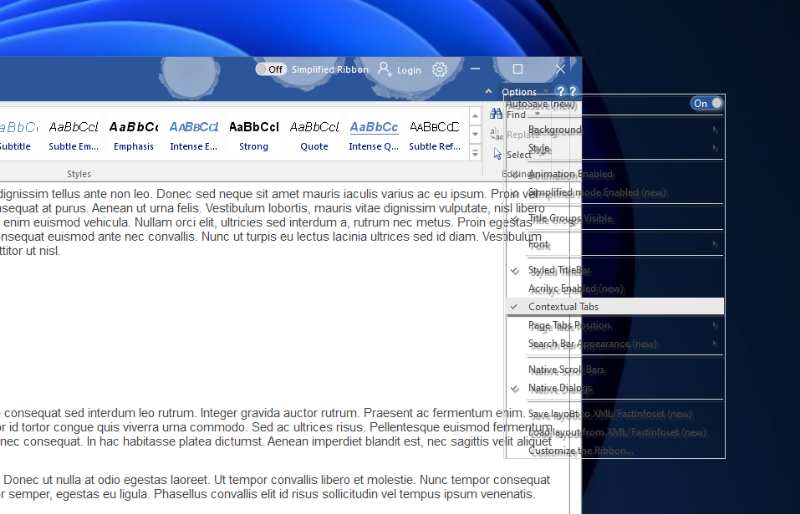Apply the Intense Quote style
800x514 pixels.
point(374,135)
